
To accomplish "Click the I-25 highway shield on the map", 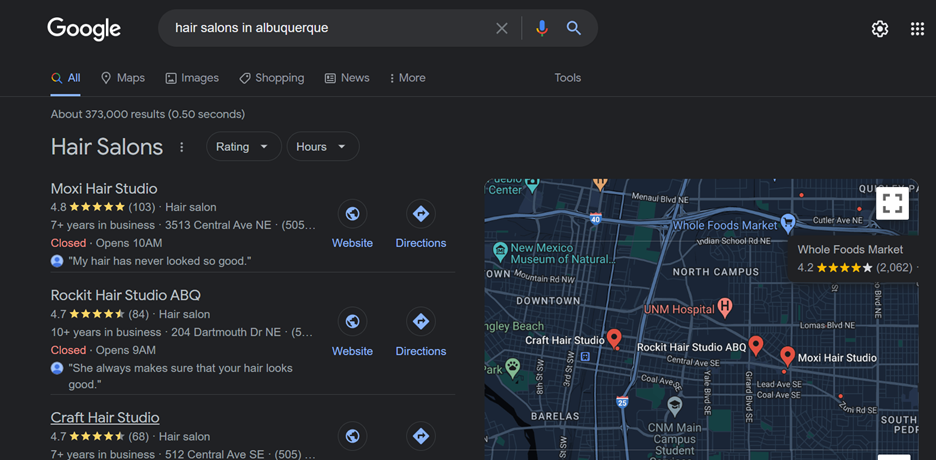I will (623, 401).
